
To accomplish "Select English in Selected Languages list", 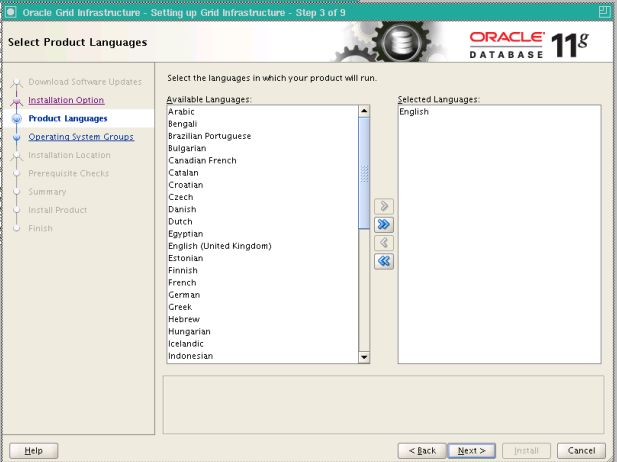I will [499, 112].
